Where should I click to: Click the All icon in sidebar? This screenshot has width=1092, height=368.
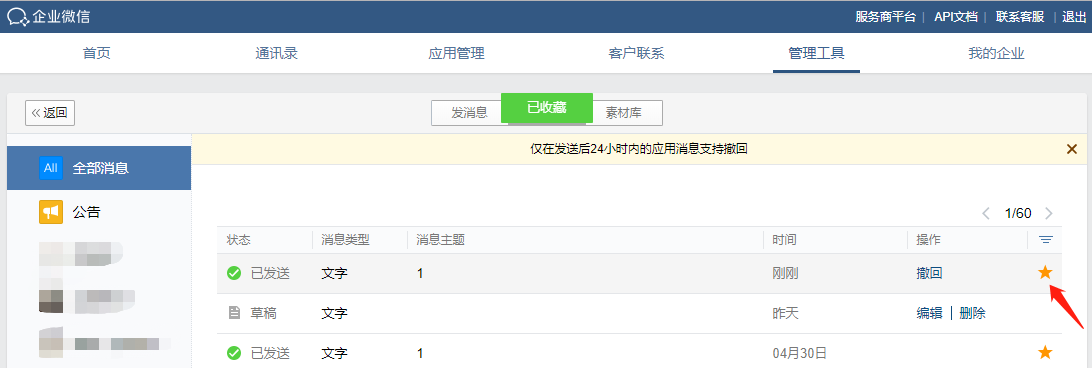pyautogui.click(x=51, y=168)
